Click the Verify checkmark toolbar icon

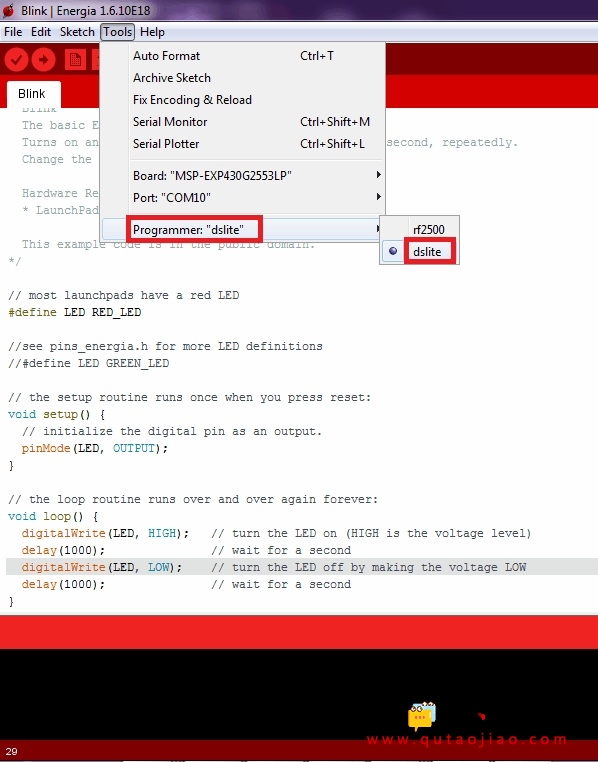(16, 60)
